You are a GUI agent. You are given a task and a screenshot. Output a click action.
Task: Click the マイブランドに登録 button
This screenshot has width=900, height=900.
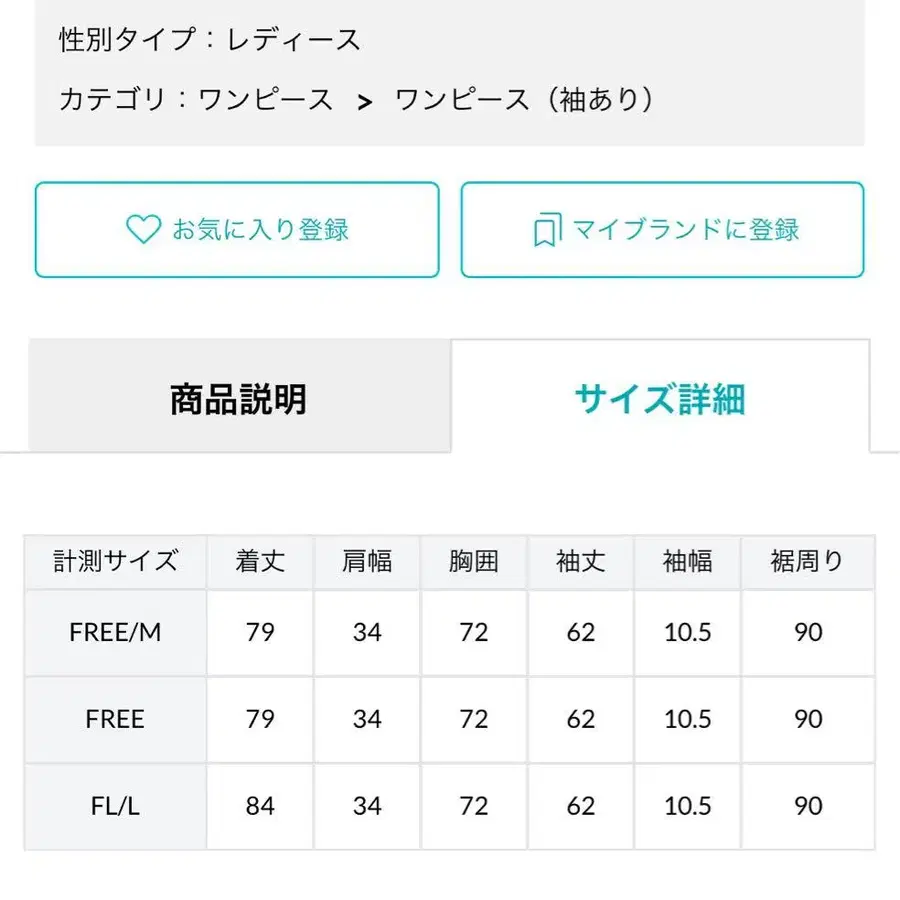click(x=662, y=230)
